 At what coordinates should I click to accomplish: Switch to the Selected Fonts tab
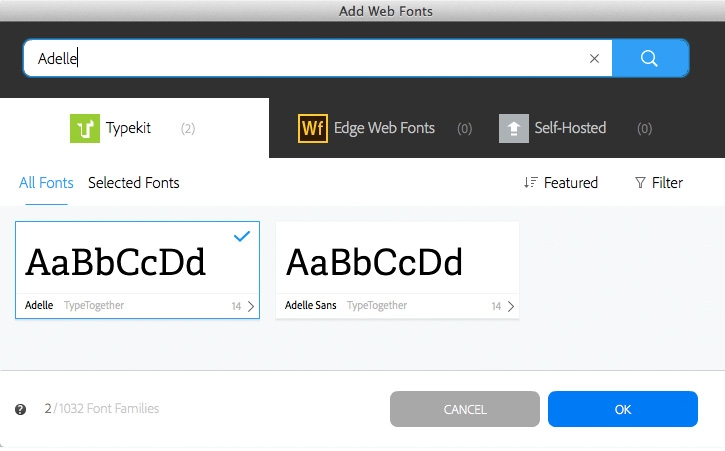click(134, 183)
